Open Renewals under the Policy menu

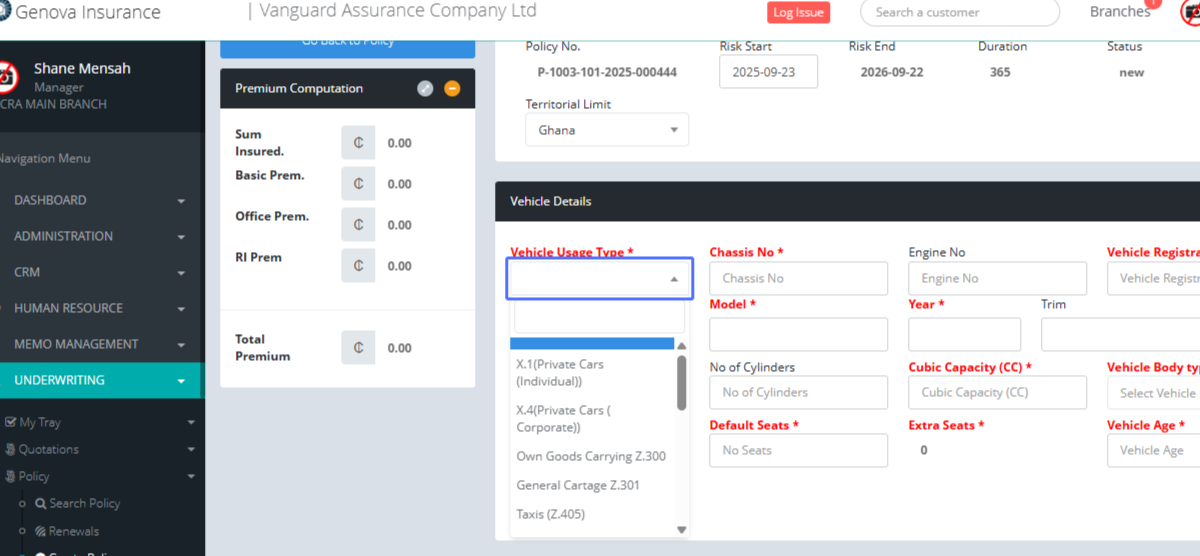(73, 531)
